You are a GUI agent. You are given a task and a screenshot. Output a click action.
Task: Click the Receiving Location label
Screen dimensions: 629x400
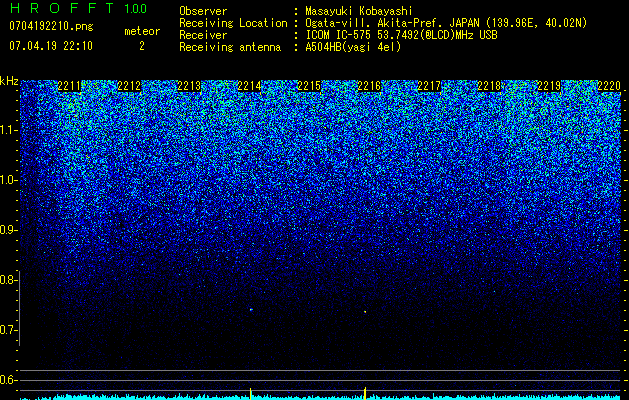pos(233,23)
